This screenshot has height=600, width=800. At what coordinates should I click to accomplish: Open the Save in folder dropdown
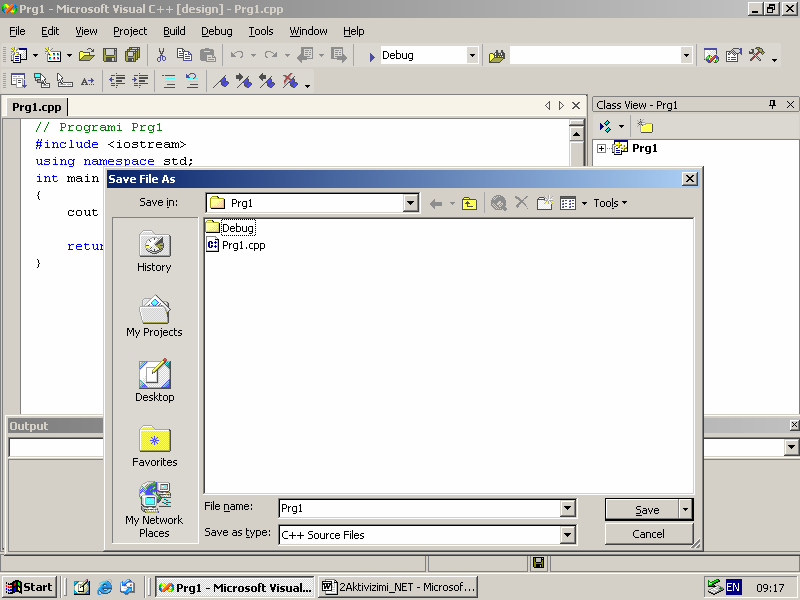(410, 203)
